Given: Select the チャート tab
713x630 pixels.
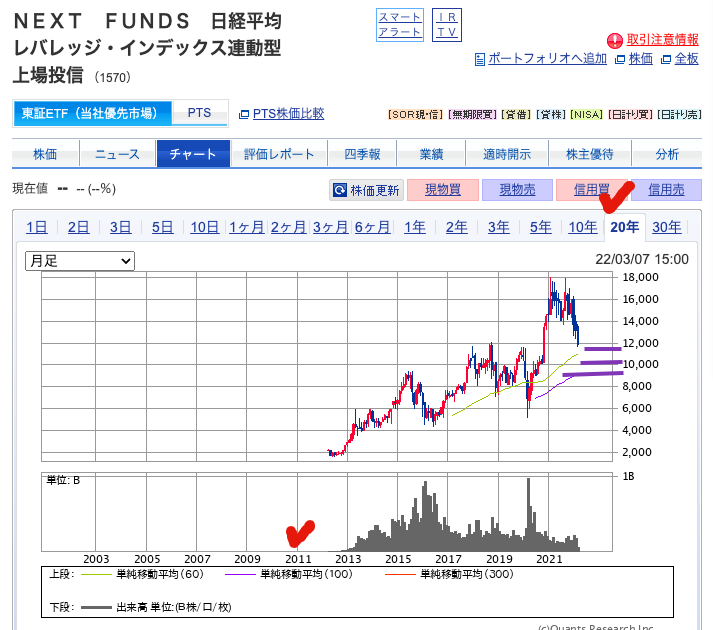Looking at the screenshot, I should (x=193, y=154).
